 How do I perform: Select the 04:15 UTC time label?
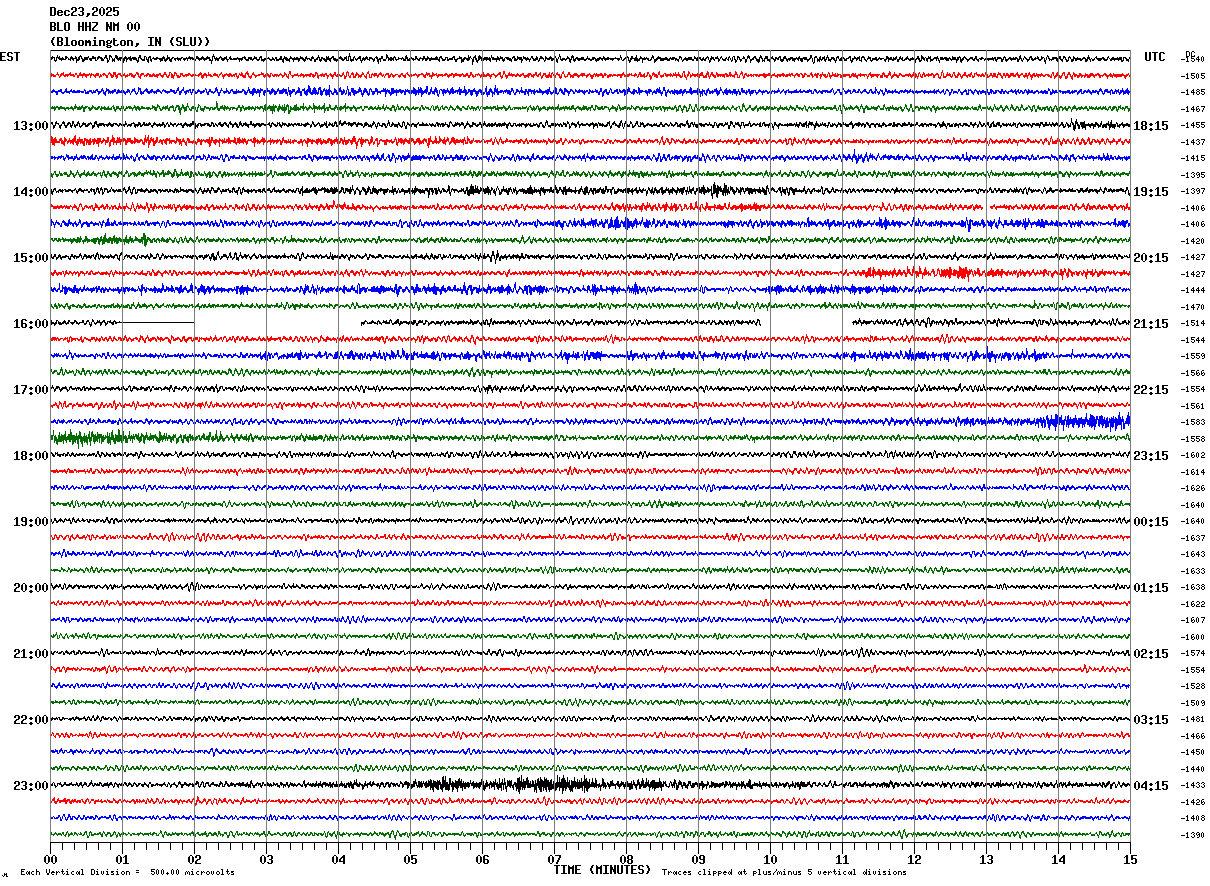point(1151,786)
